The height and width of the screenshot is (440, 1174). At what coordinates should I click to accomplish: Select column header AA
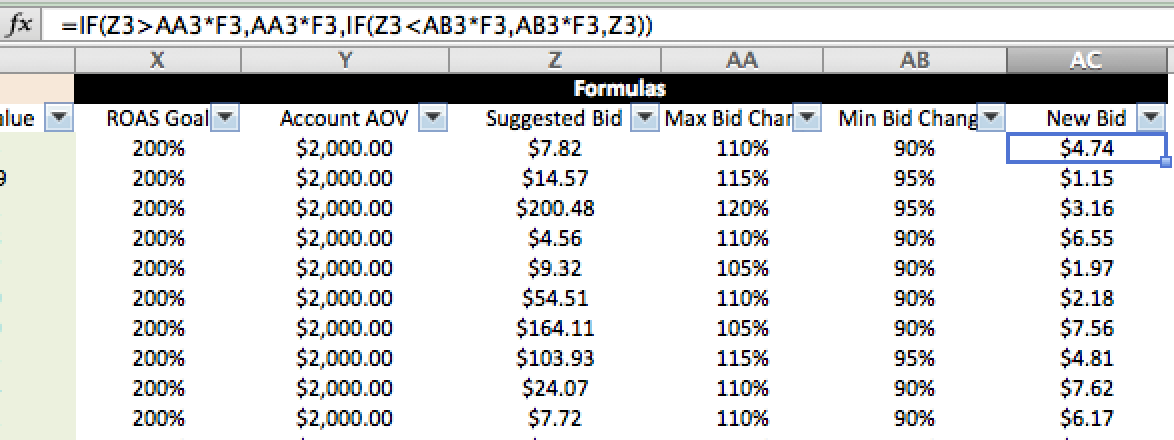click(741, 61)
